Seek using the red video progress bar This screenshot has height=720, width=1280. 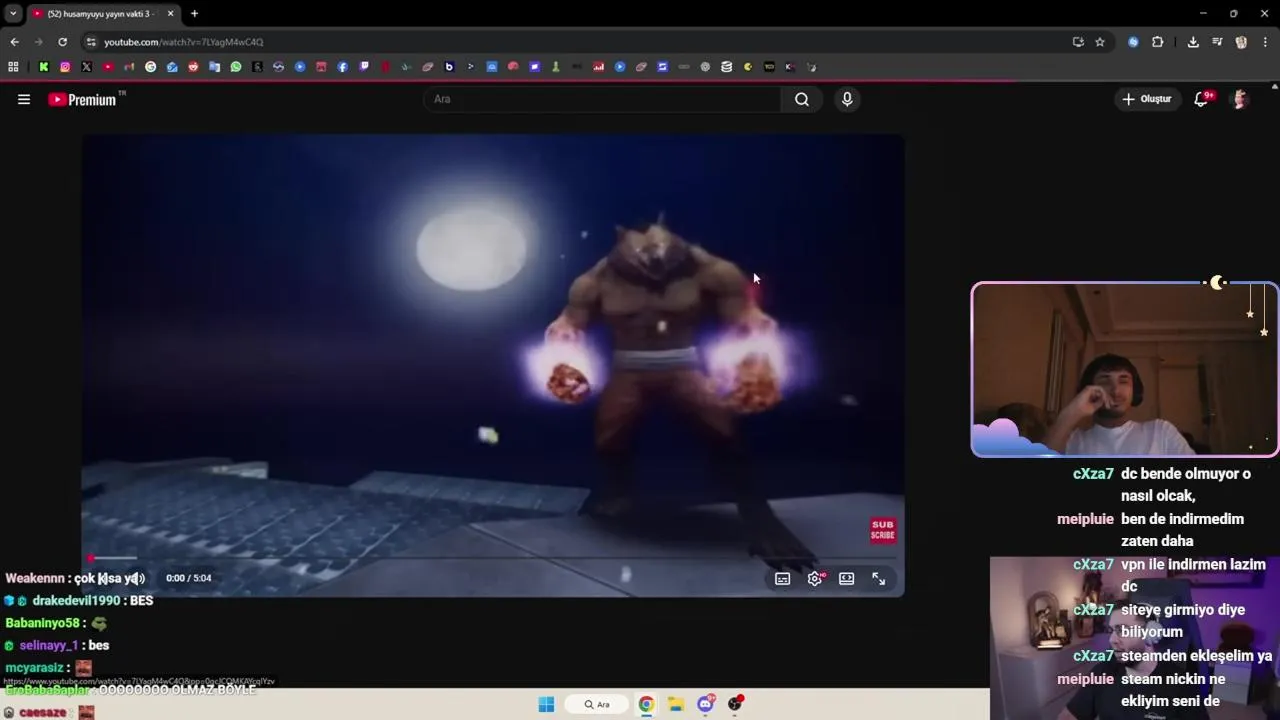(493, 558)
